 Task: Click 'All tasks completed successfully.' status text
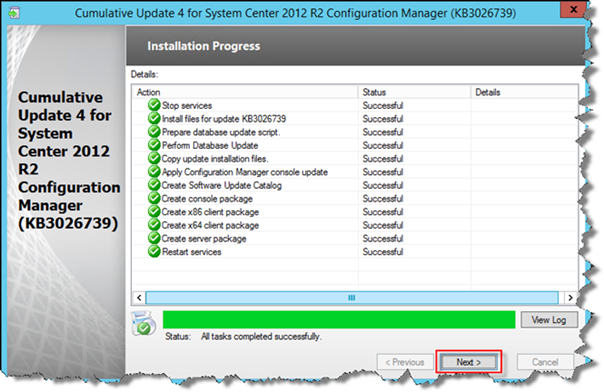(x=261, y=336)
